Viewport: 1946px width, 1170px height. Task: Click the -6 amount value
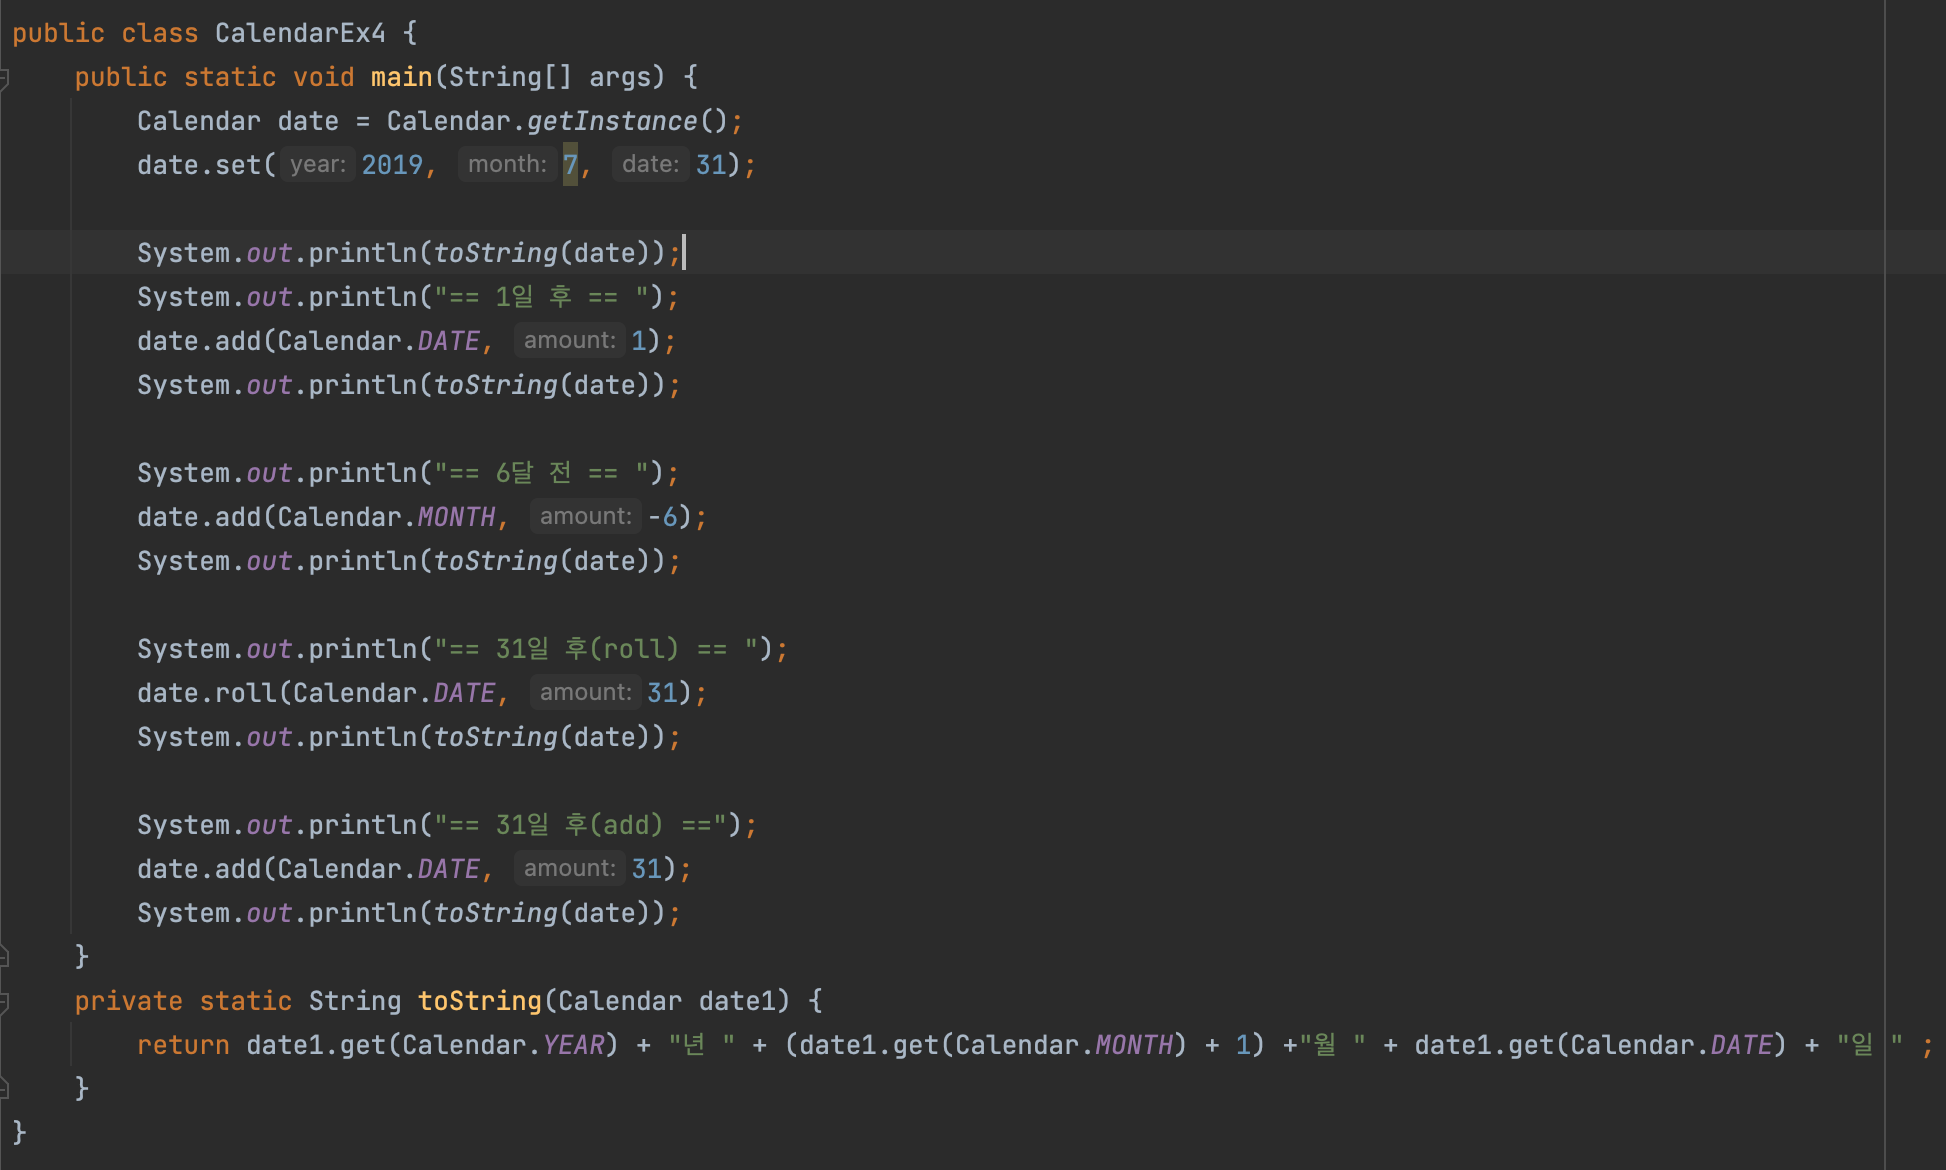pyautogui.click(x=663, y=517)
